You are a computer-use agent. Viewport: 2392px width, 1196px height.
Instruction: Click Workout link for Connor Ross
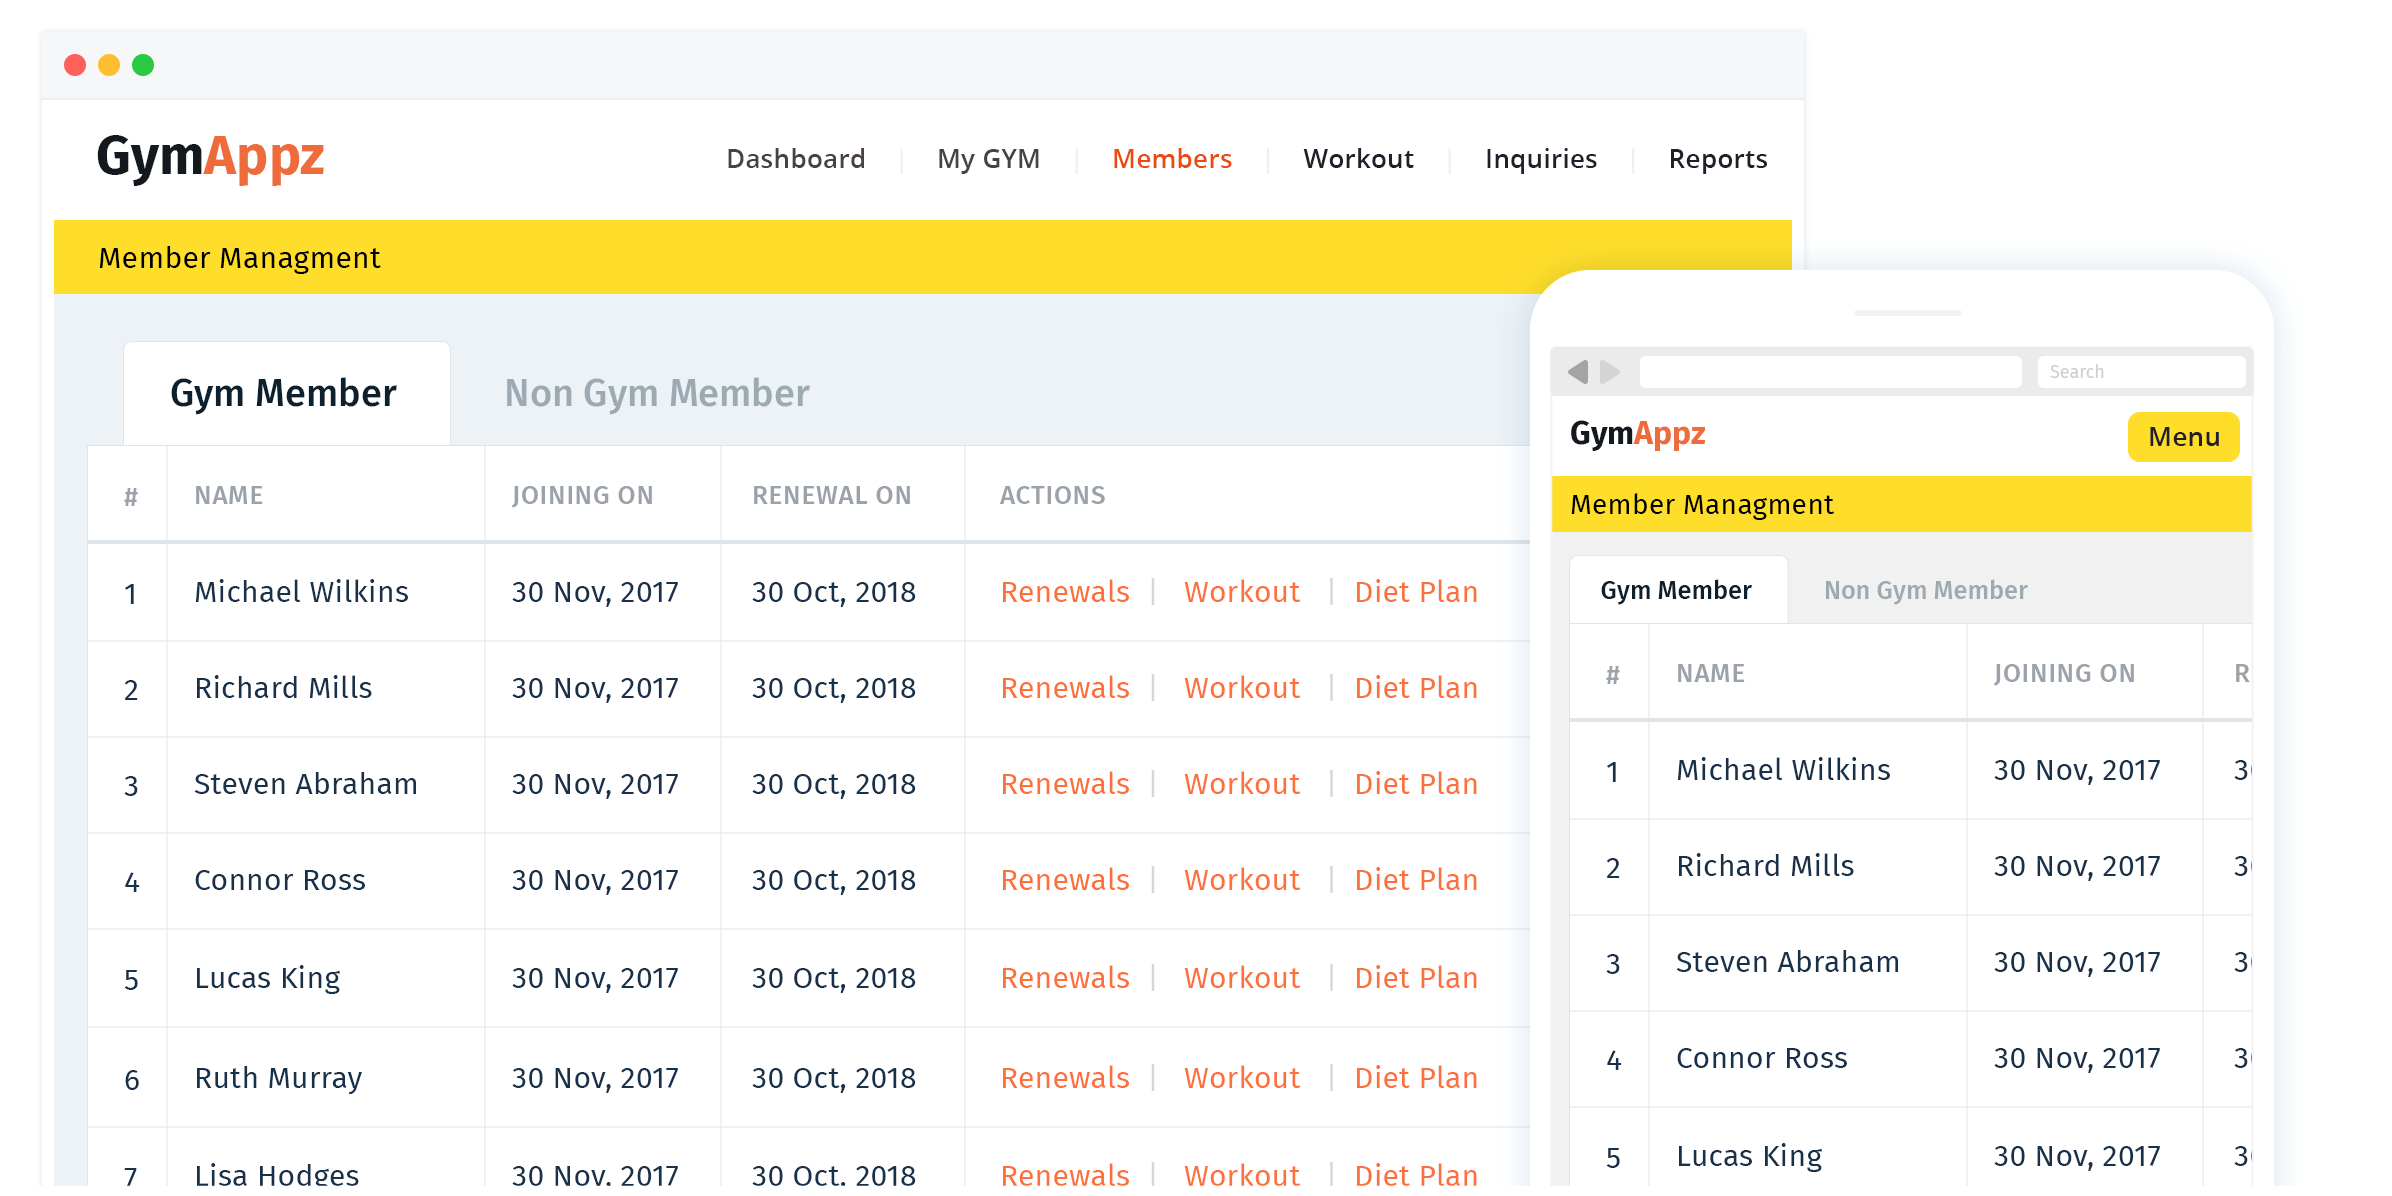(1241, 880)
